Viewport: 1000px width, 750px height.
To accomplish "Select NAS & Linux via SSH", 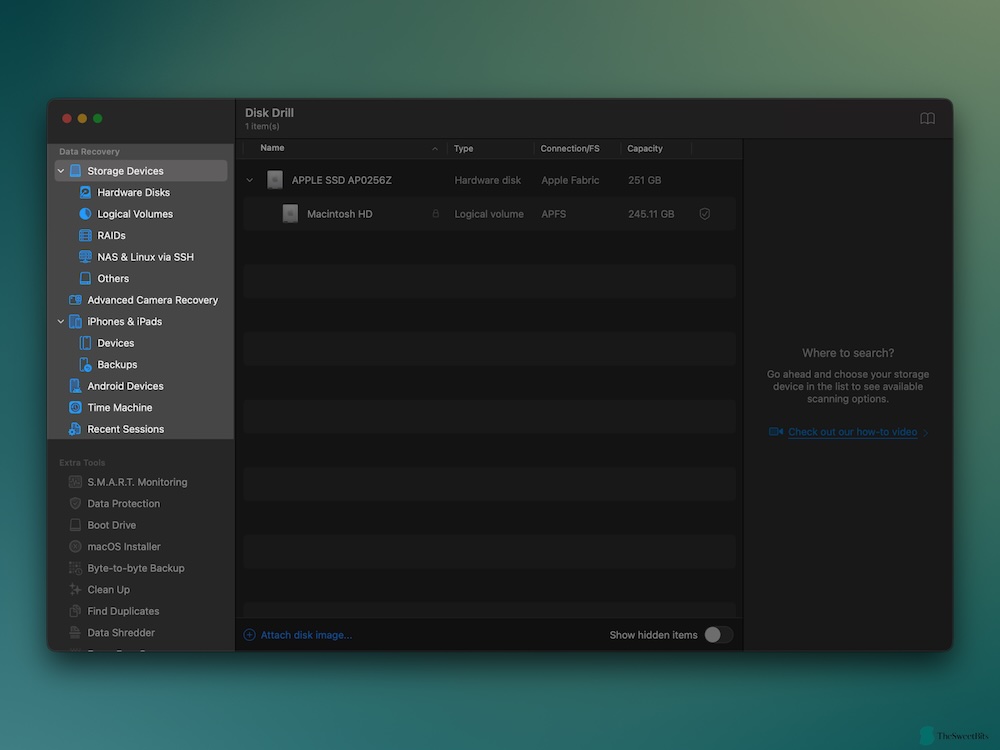I will [x=145, y=257].
